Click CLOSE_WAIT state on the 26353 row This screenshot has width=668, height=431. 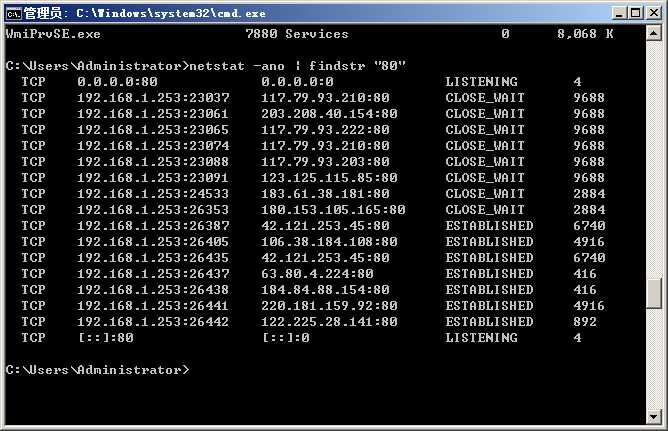[485, 210]
